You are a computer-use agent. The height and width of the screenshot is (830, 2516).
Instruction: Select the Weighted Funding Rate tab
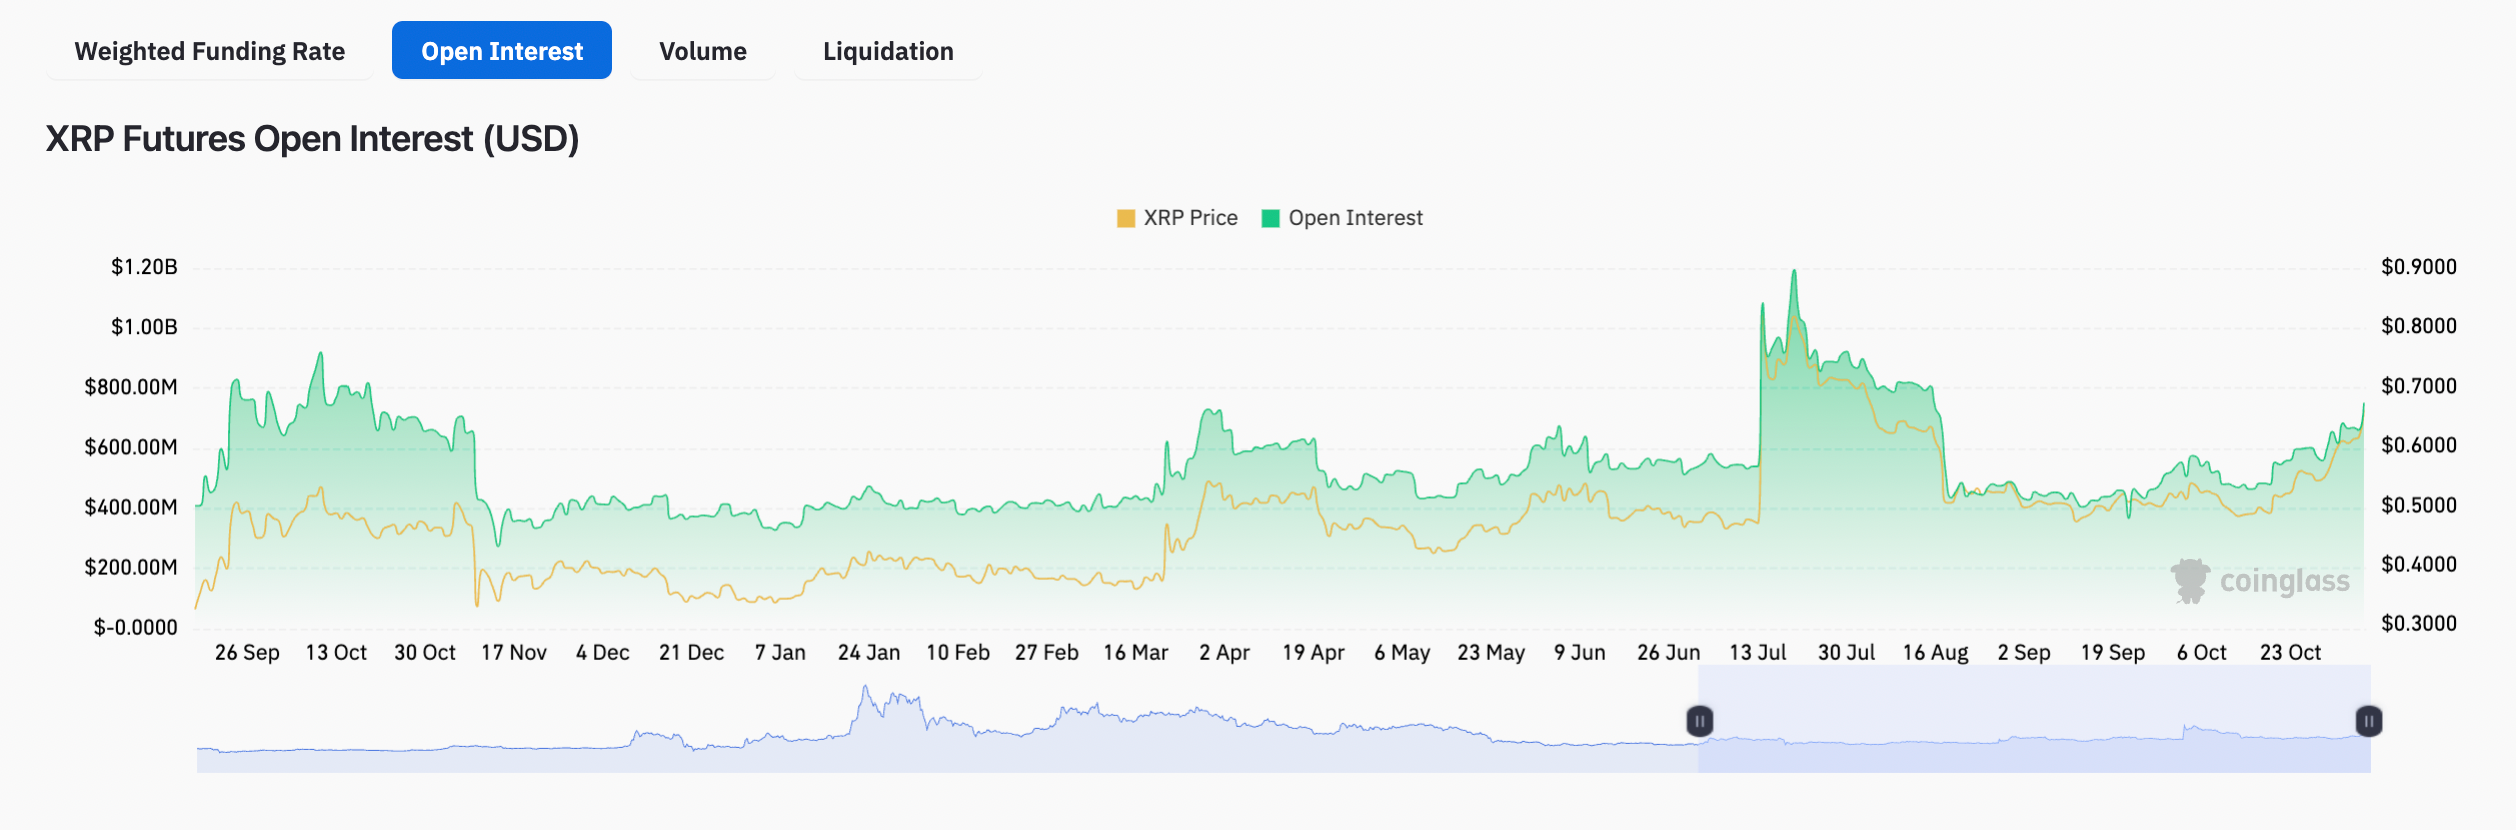pyautogui.click(x=209, y=50)
